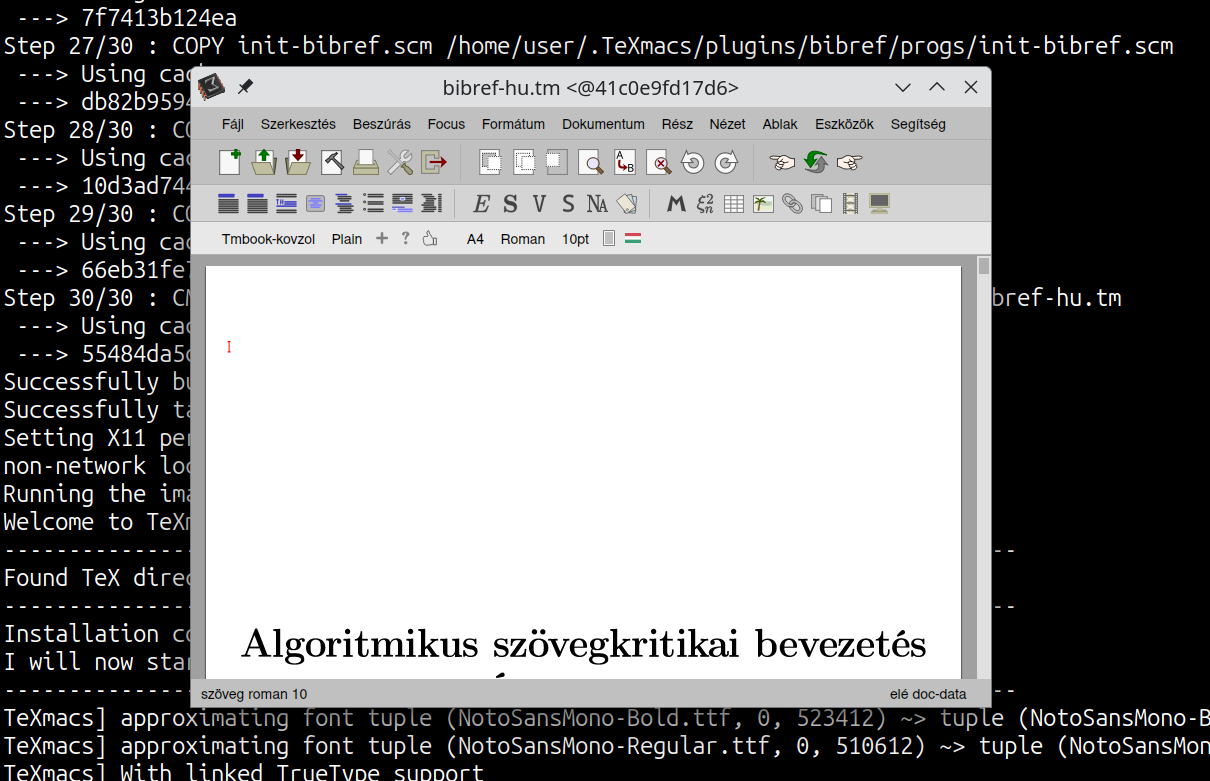The width and height of the screenshot is (1210, 781).
Task: Open the Beszúrás menu
Action: 381,124
